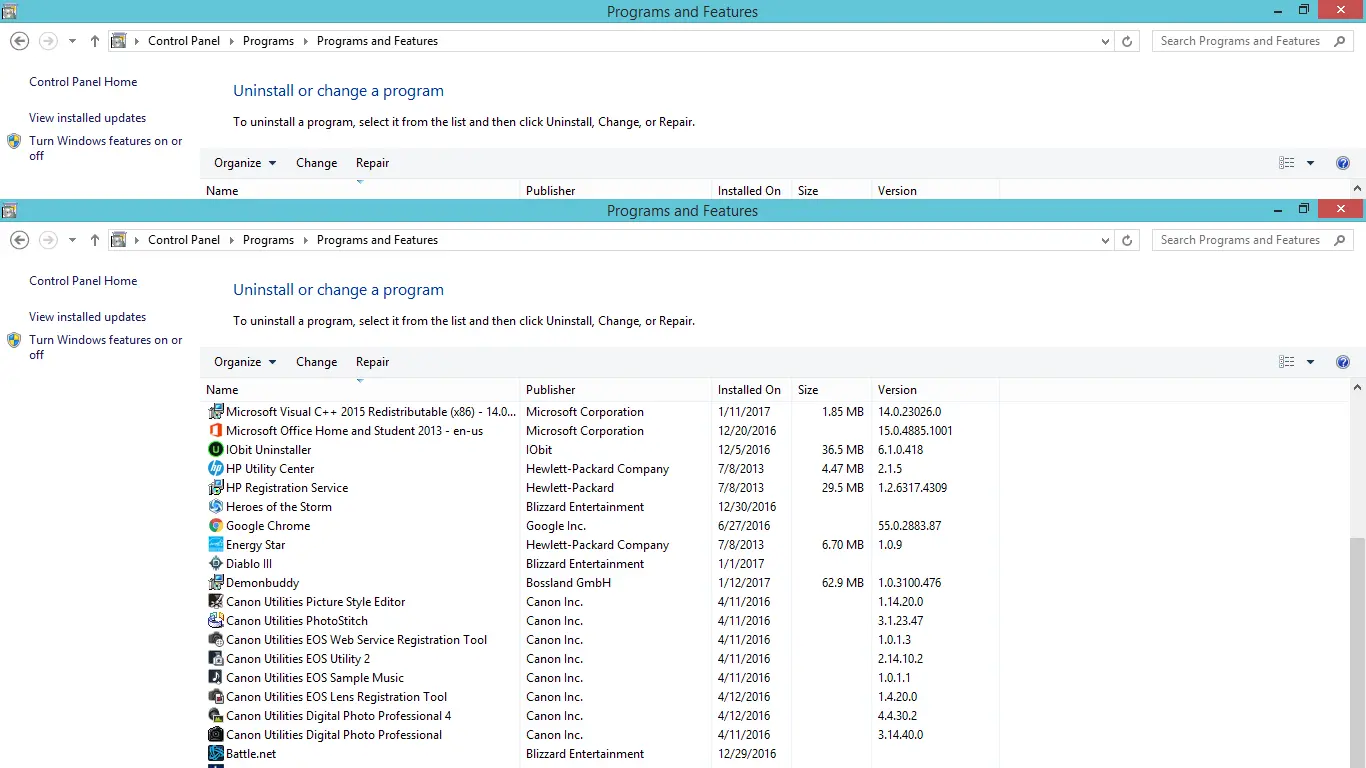Open Organize dropdown in the lower window
1366x768 pixels.
(x=245, y=362)
